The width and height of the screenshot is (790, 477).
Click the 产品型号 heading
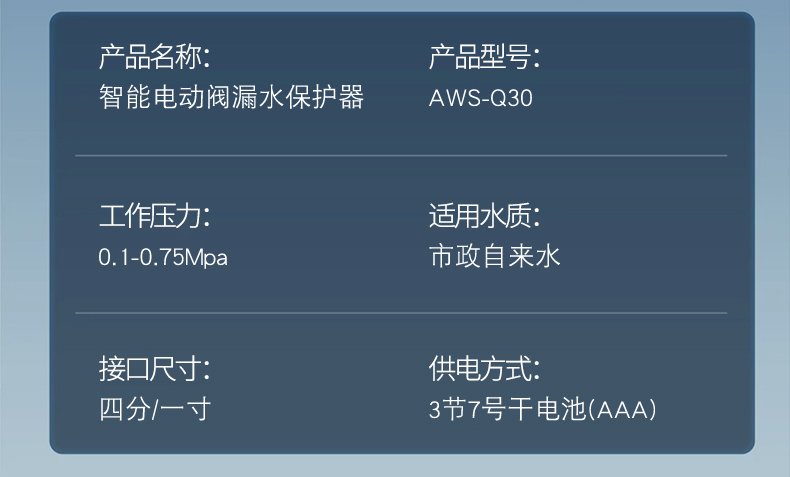point(483,57)
